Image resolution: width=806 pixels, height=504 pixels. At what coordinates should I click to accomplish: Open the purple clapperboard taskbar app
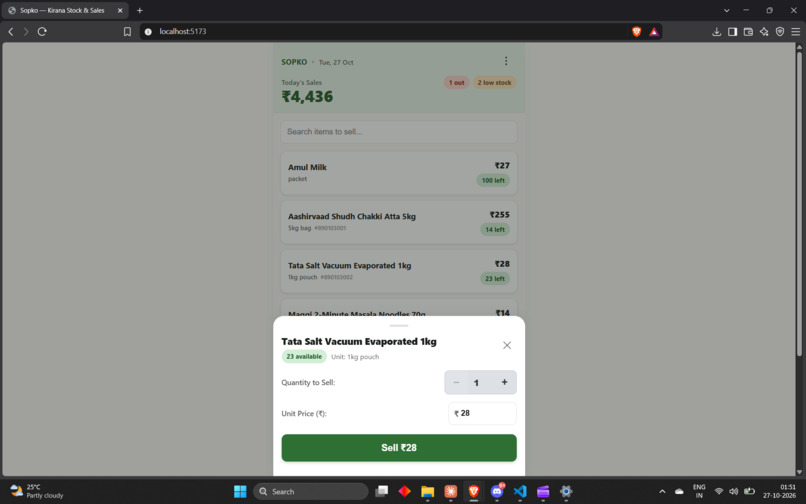tap(543, 492)
